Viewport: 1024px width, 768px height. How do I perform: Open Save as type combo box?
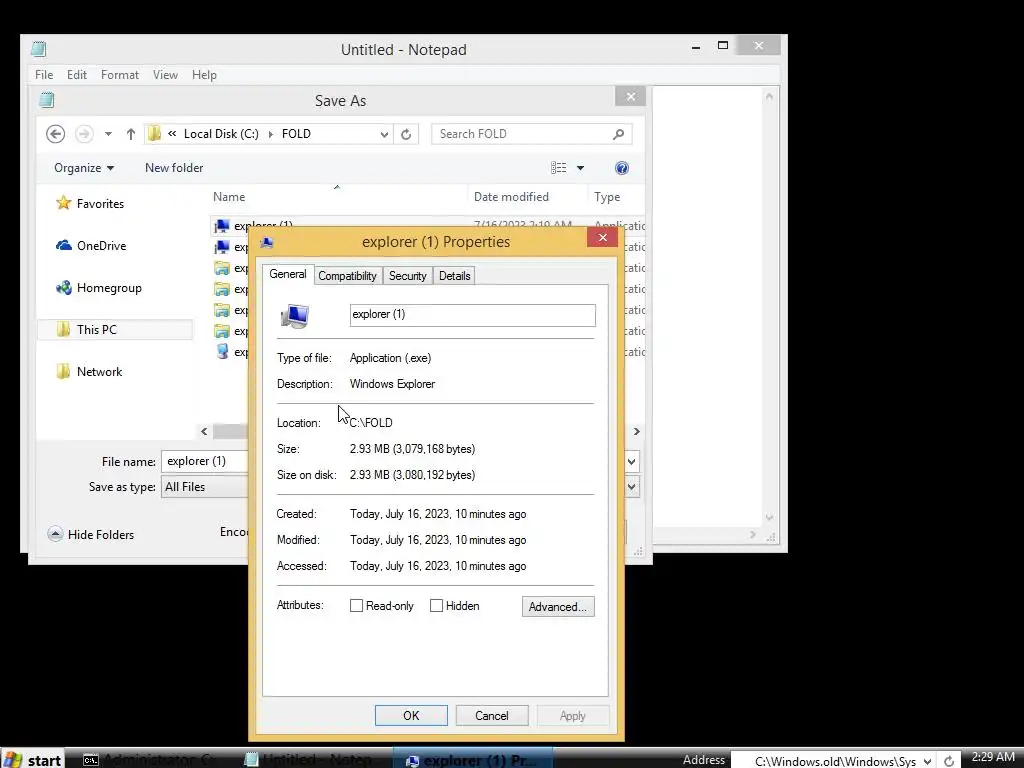pos(204,487)
